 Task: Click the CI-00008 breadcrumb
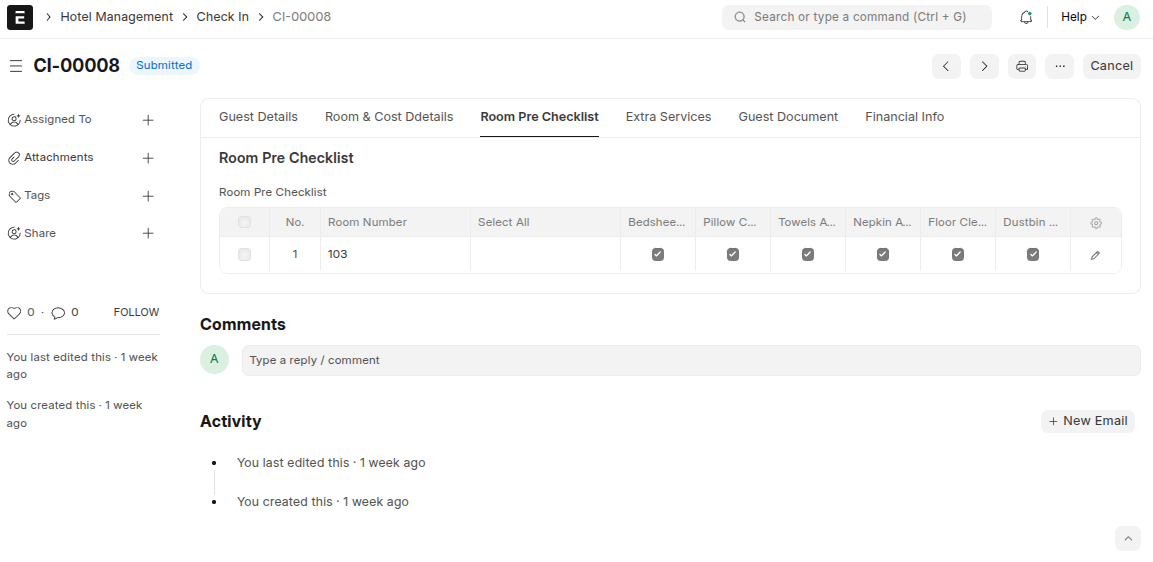(x=301, y=17)
